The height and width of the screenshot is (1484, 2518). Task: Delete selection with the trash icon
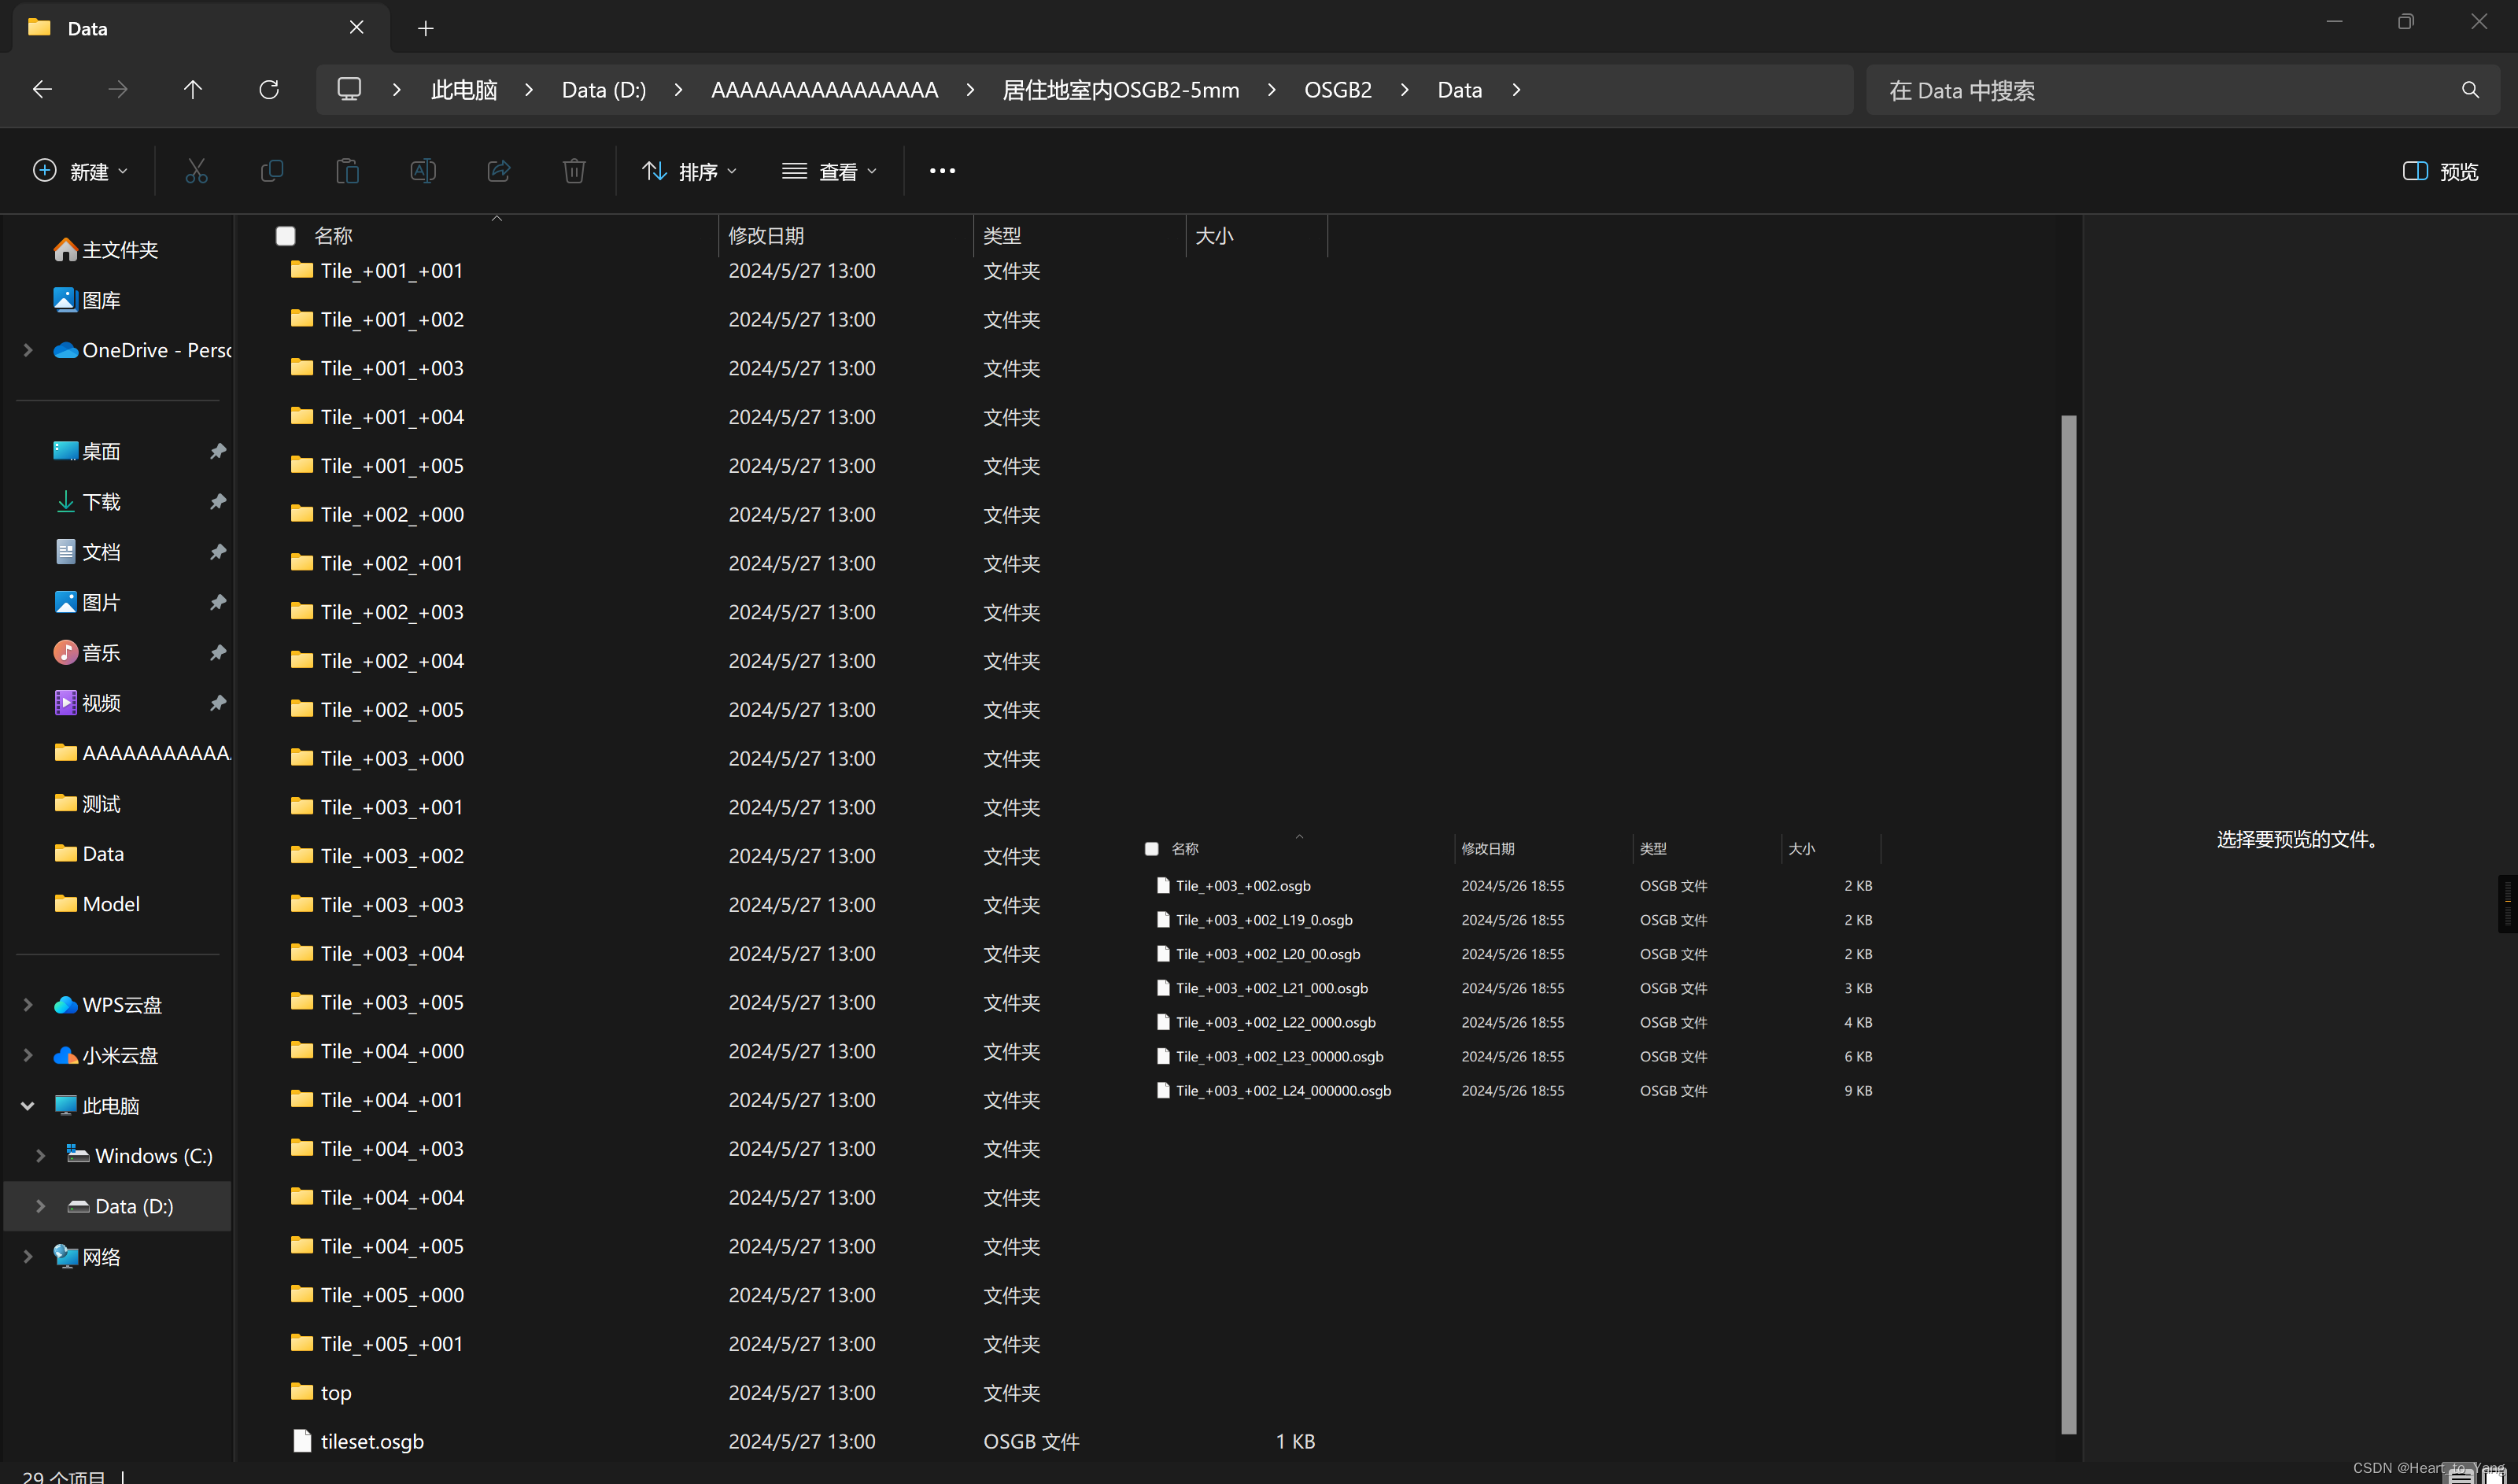pos(573,171)
